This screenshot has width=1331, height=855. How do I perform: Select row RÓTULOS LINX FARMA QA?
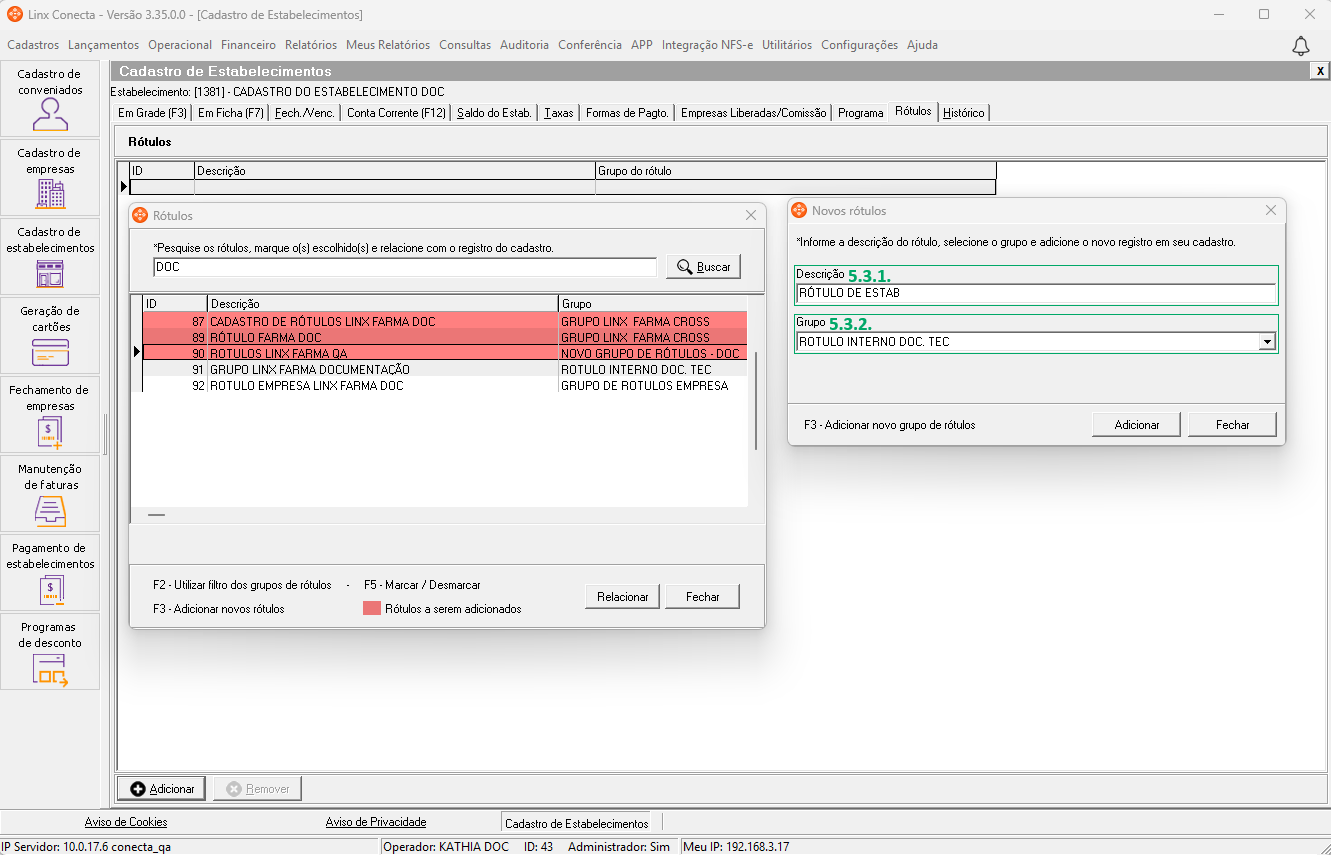445,354
